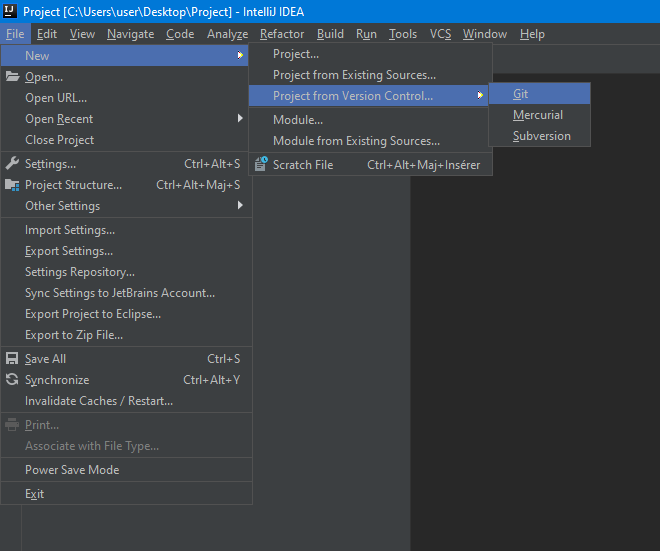Open Project Structure... dialog
Viewport: 660px width, 551px height.
[126, 185]
